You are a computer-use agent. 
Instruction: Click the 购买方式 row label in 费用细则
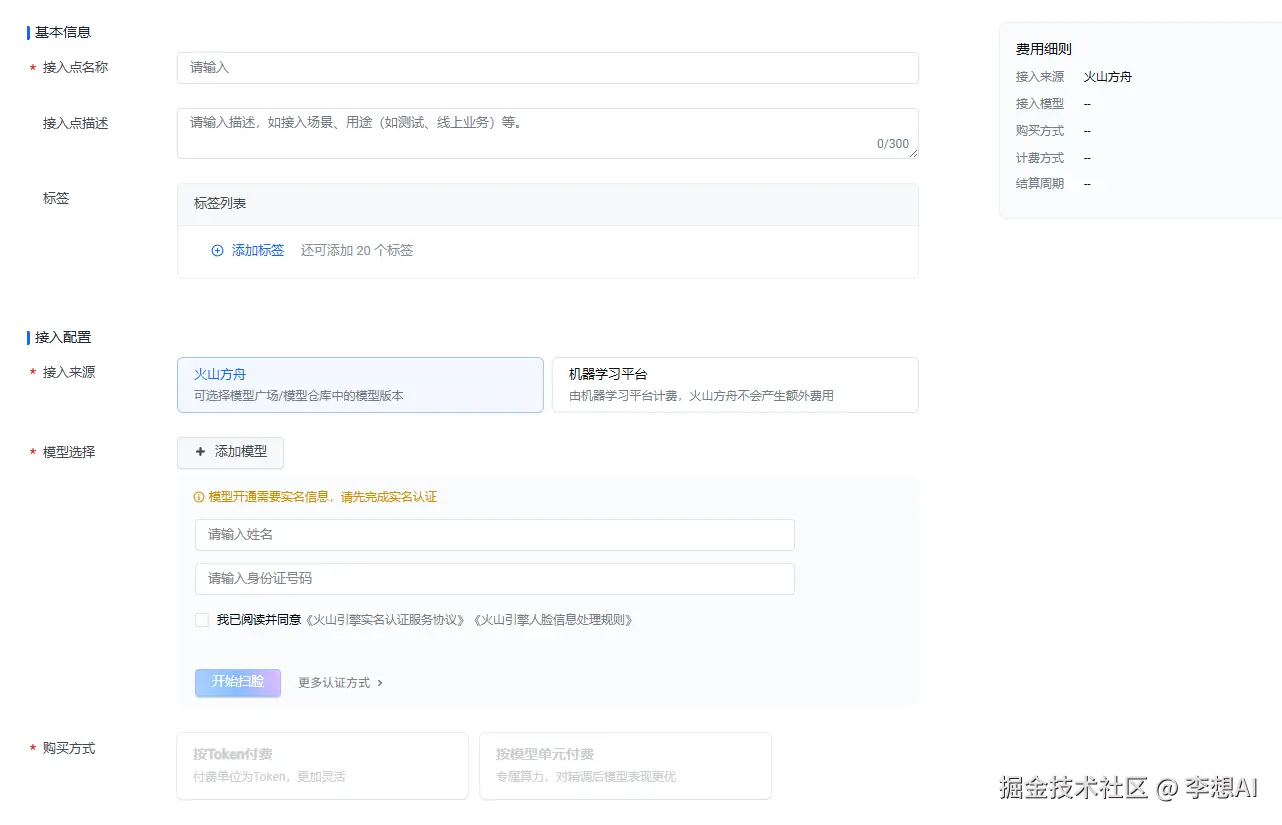pyautogui.click(x=1040, y=131)
